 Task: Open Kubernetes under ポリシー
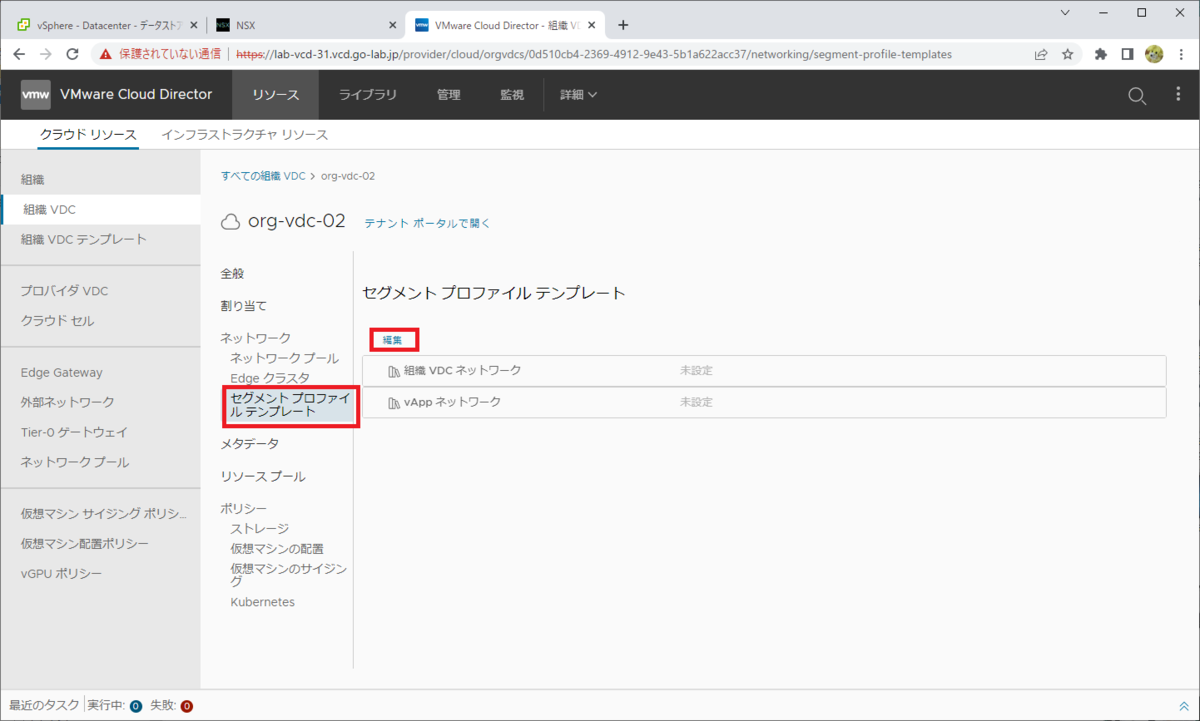263,602
